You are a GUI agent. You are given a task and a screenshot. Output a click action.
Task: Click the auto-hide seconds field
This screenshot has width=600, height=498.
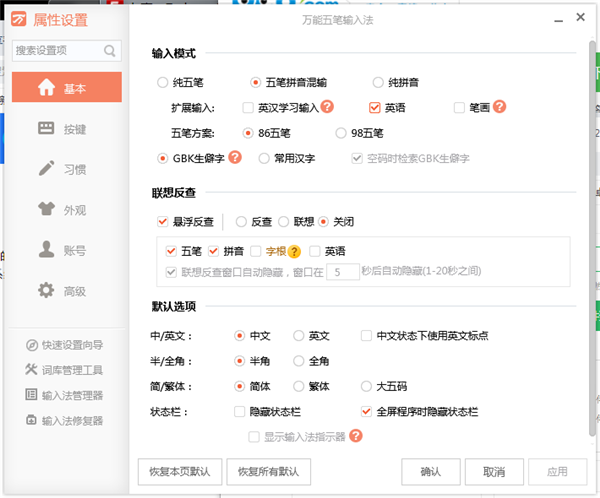343,272
